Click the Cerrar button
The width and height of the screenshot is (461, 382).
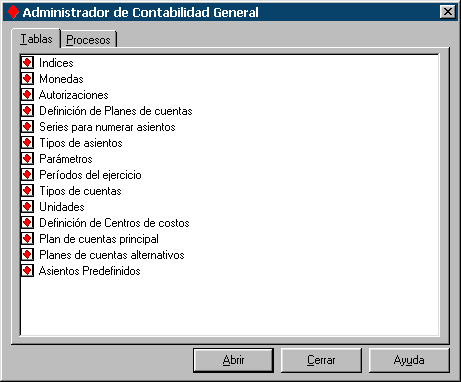[321, 360]
